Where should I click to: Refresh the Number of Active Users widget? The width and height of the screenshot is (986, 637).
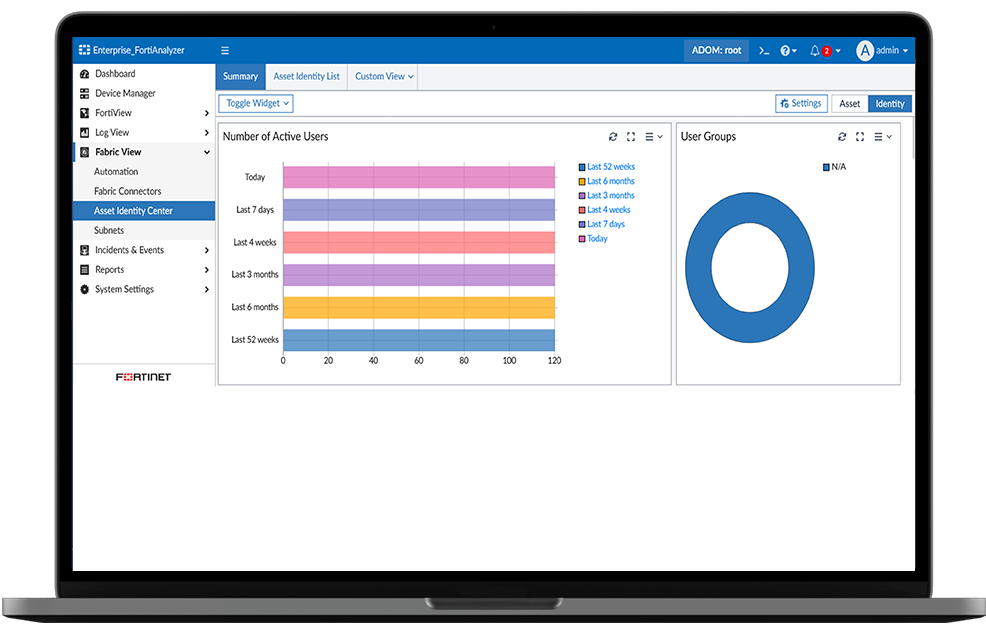612,136
